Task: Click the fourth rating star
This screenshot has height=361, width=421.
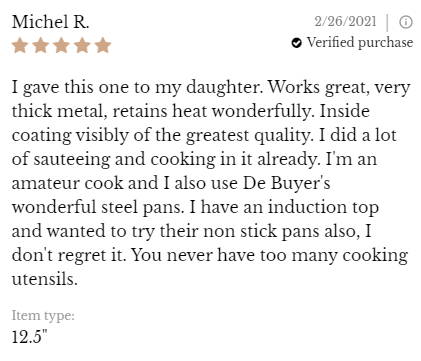Action: tap(82, 45)
